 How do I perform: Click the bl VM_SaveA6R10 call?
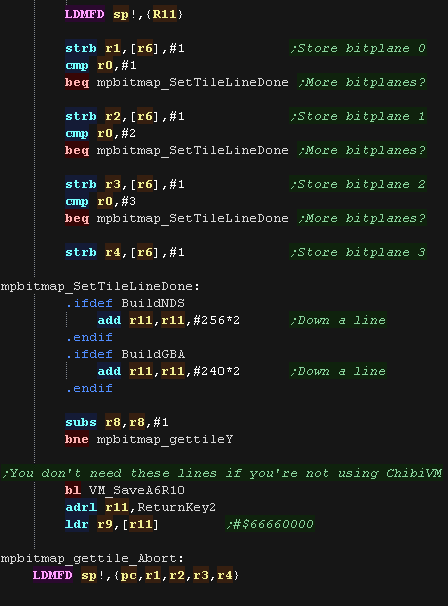(125, 490)
